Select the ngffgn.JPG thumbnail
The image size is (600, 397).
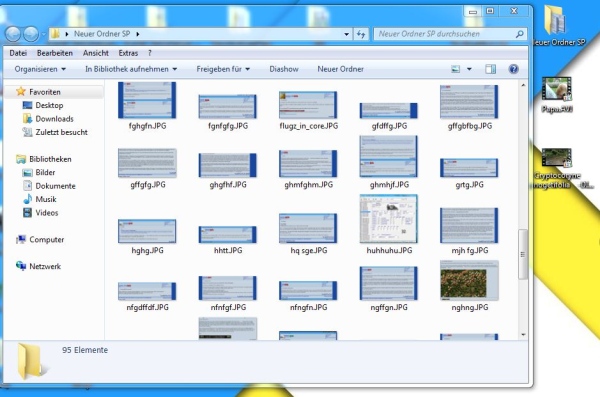(388, 284)
